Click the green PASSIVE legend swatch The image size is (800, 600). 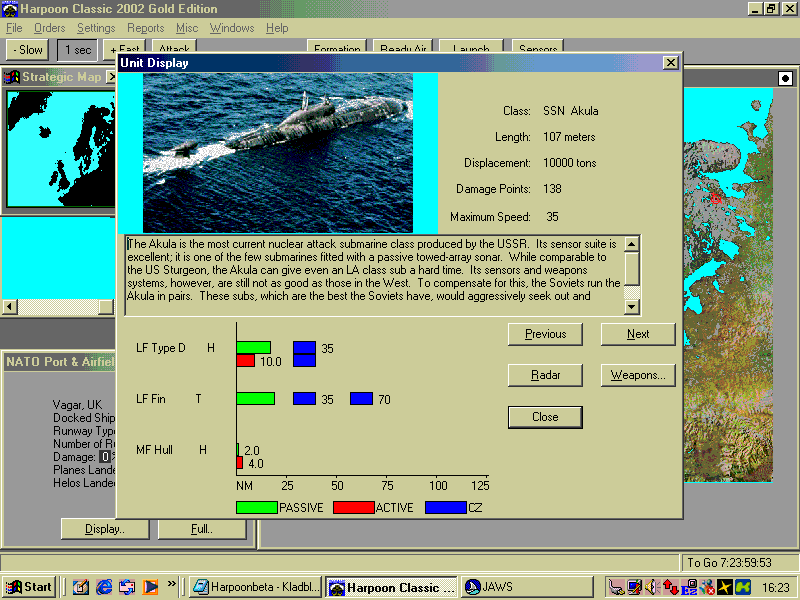pos(257,508)
